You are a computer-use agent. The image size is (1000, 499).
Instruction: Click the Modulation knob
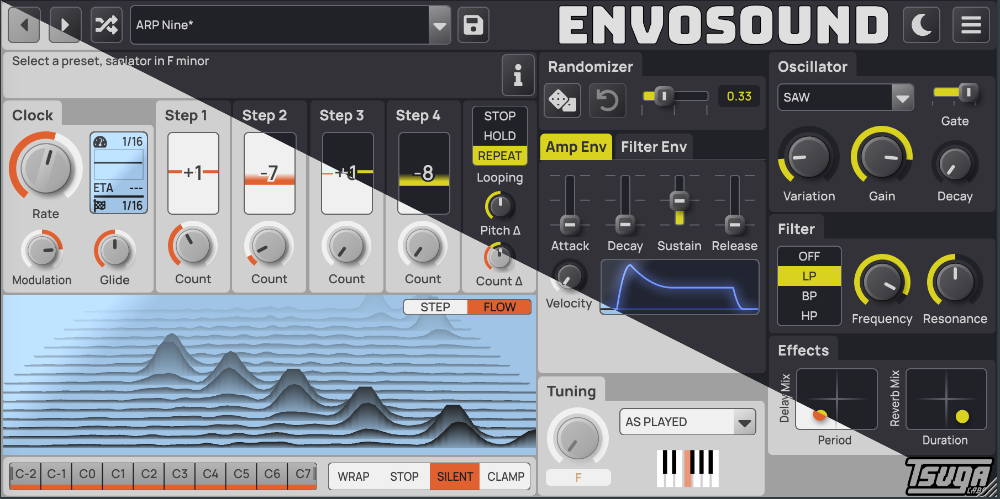point(42,250)
